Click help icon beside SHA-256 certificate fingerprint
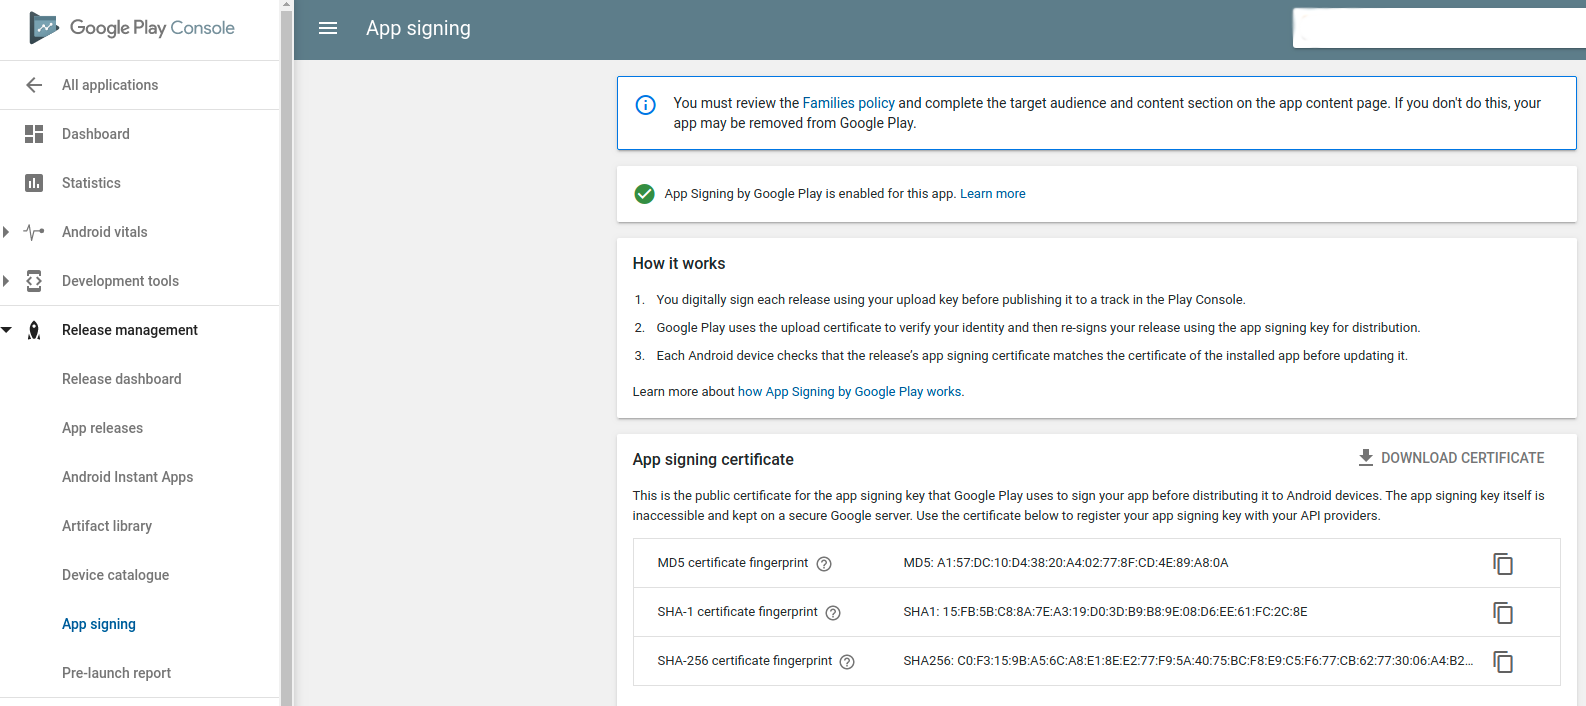 [x=847, y=662]
